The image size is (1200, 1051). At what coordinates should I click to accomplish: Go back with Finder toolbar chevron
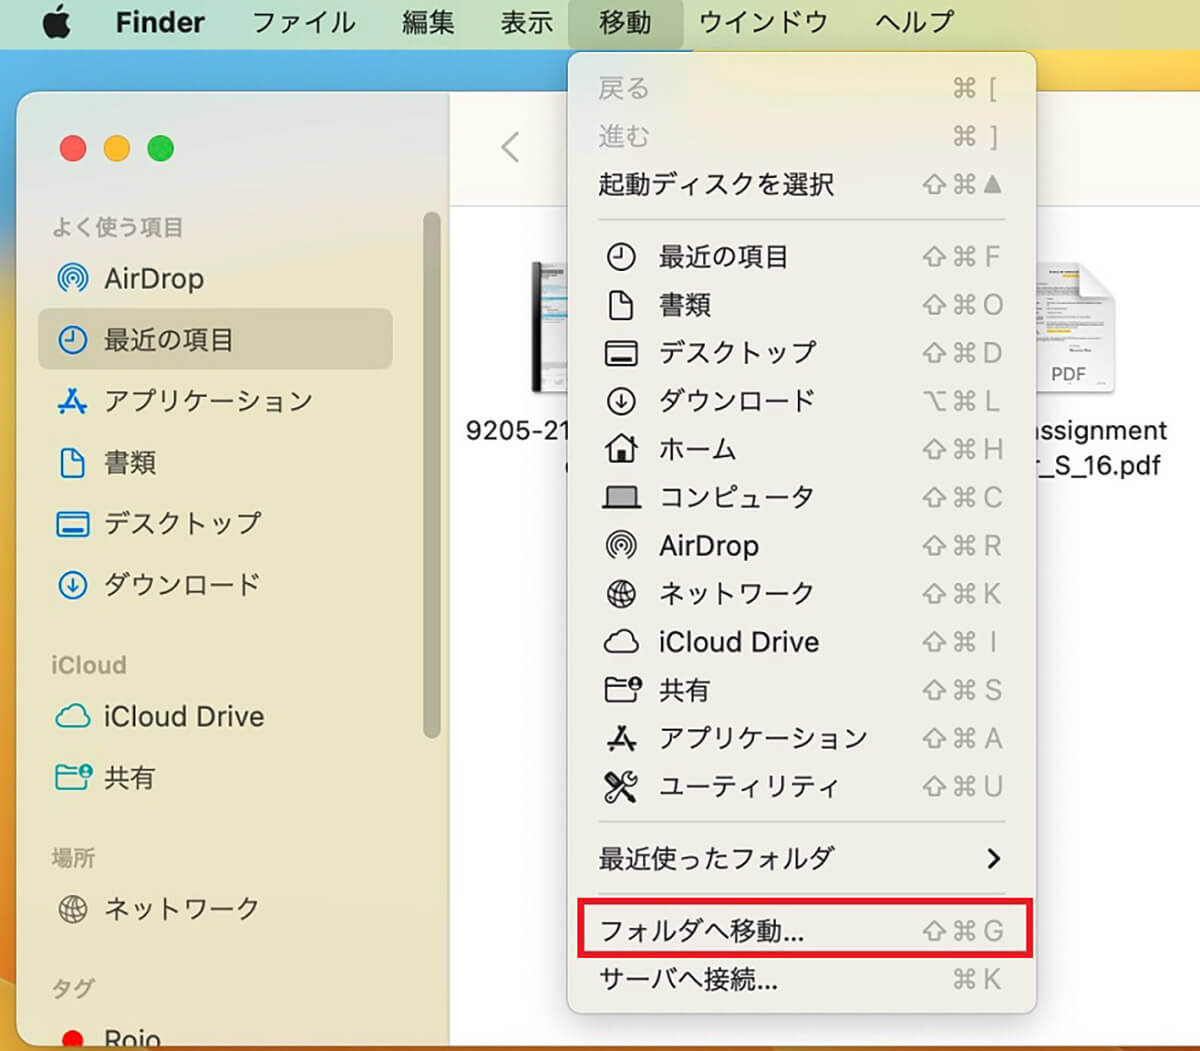pos(510,147)
